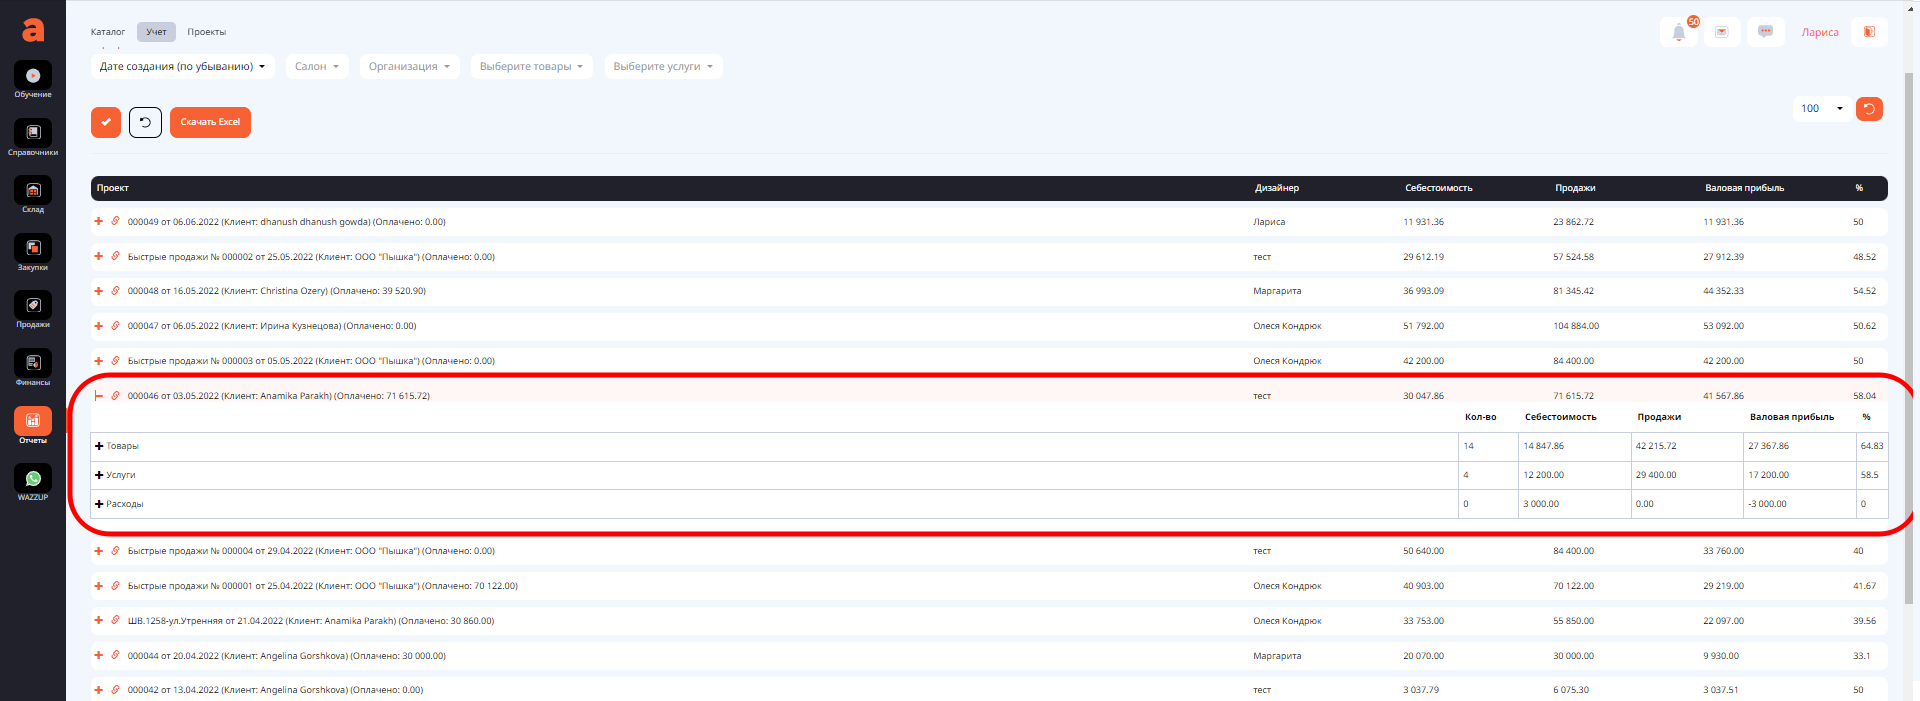The width and height of the screenshot is (1920, 701).
Task: Sort by the Валовая прибыль column header
Action: [x=1744, y=188]
